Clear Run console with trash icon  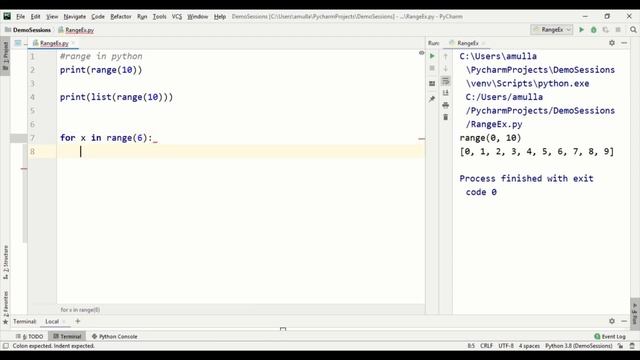[446, 118]
